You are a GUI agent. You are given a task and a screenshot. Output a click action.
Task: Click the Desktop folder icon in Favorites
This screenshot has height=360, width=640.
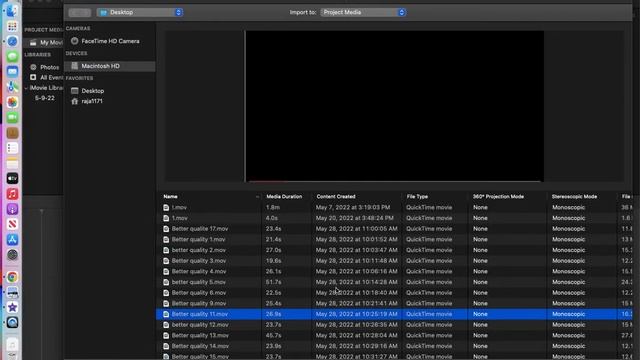tap(74, 91)
